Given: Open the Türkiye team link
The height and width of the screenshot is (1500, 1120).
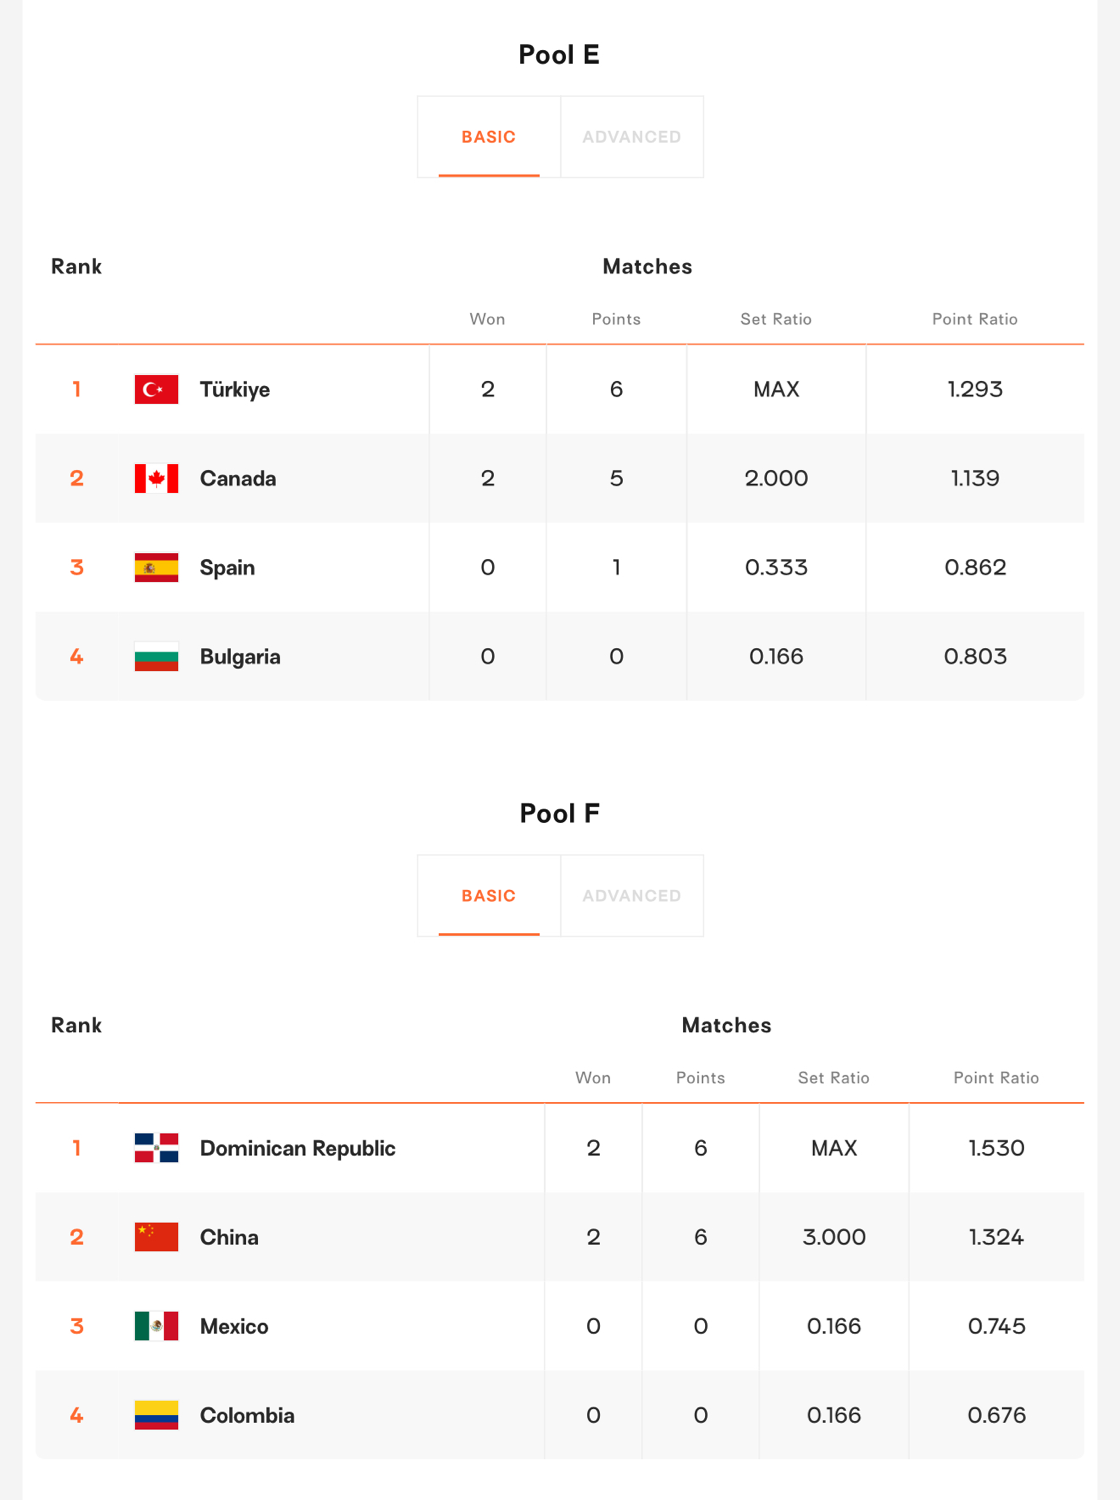Looking at the screenshot, I should click(235, 389).
